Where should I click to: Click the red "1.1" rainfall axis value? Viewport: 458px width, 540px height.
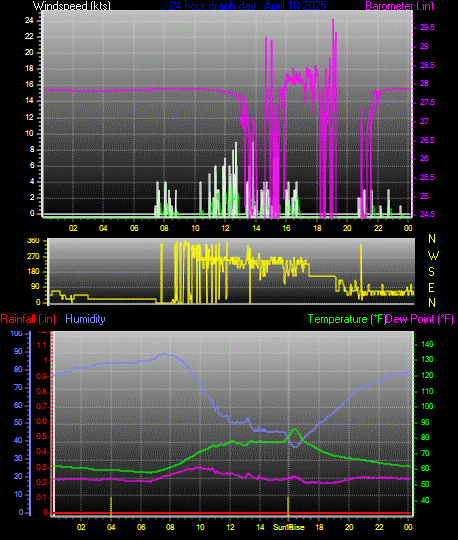pos(42,345)
